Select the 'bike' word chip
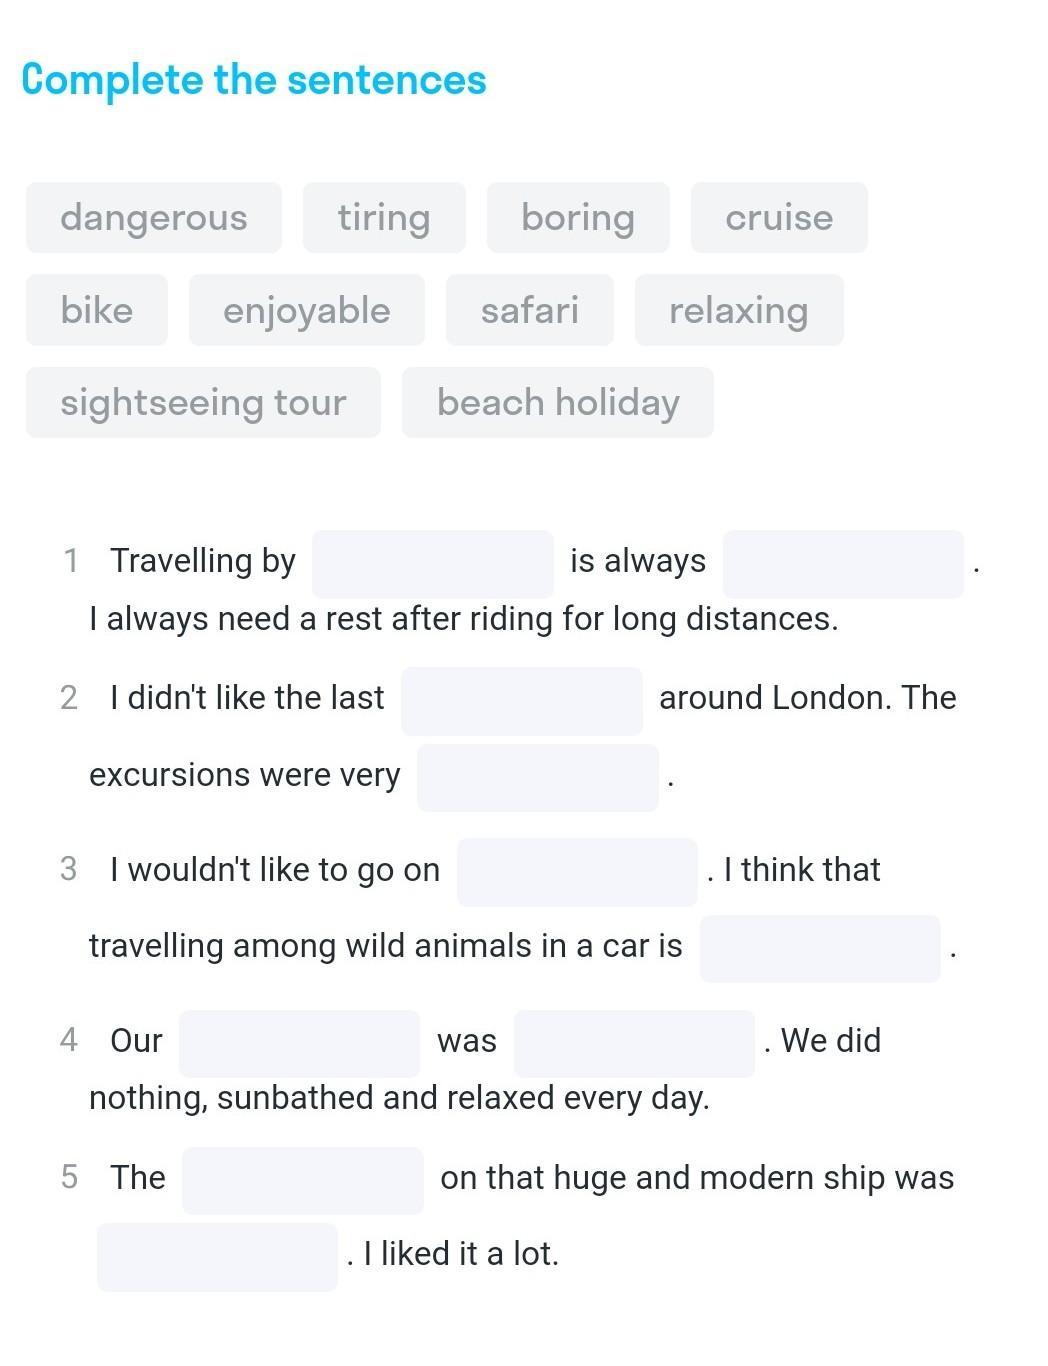Viewport: 1048px width, 1366px height. pyautogui.click(x=97, y=310)
